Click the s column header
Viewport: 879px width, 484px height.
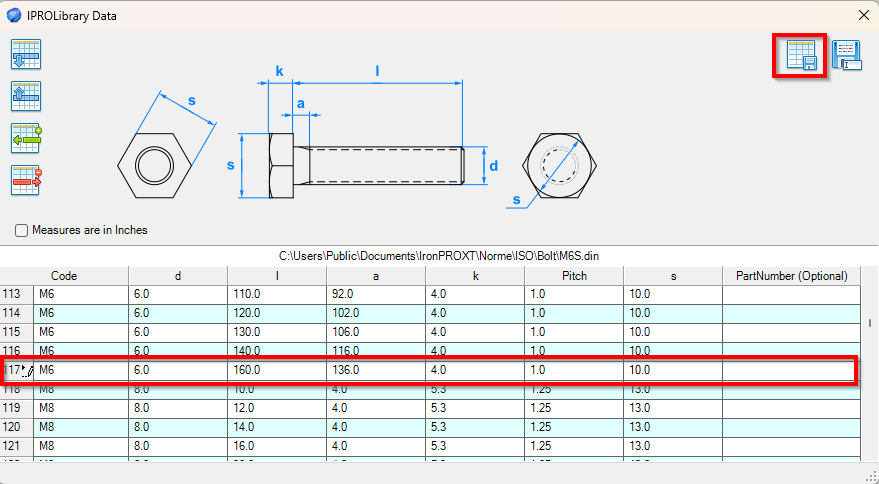pos(673,276)
